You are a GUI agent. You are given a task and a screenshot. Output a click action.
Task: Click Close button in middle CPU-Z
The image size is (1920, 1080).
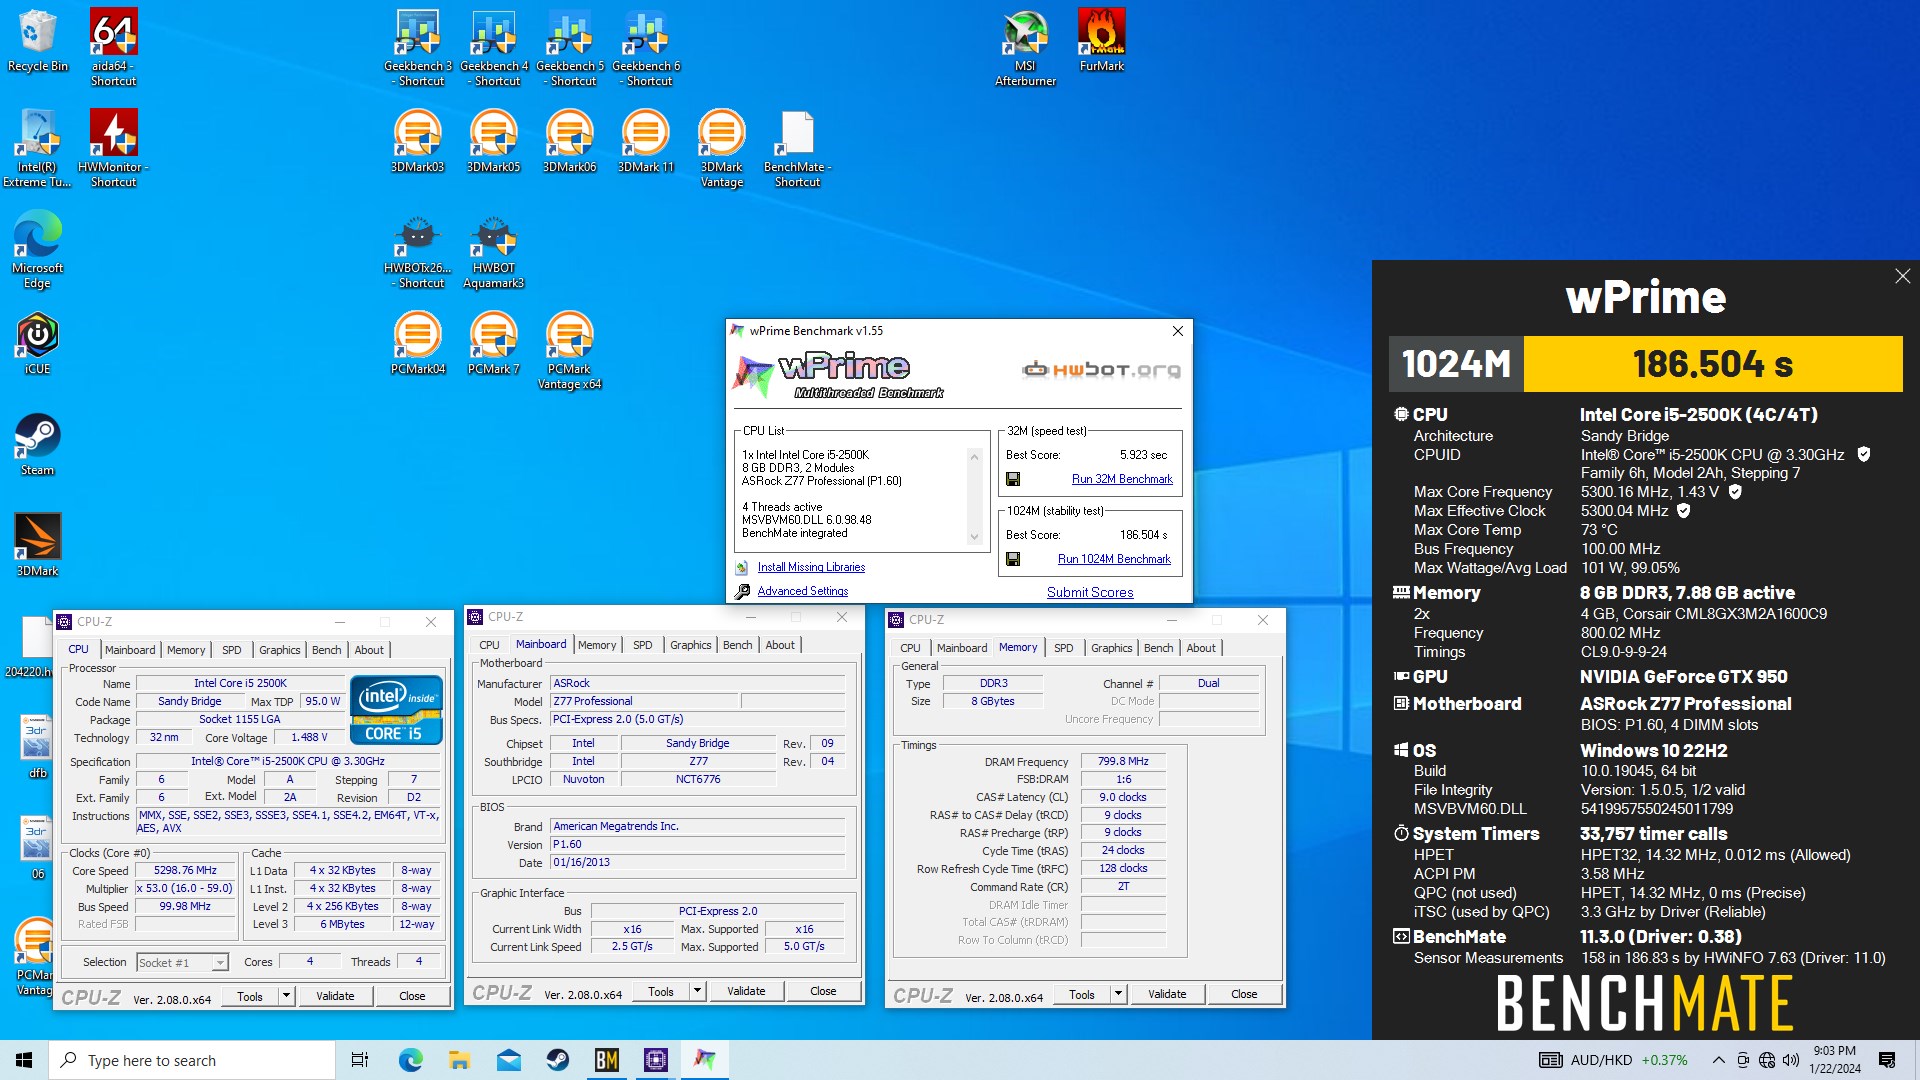tap(823, 991)
